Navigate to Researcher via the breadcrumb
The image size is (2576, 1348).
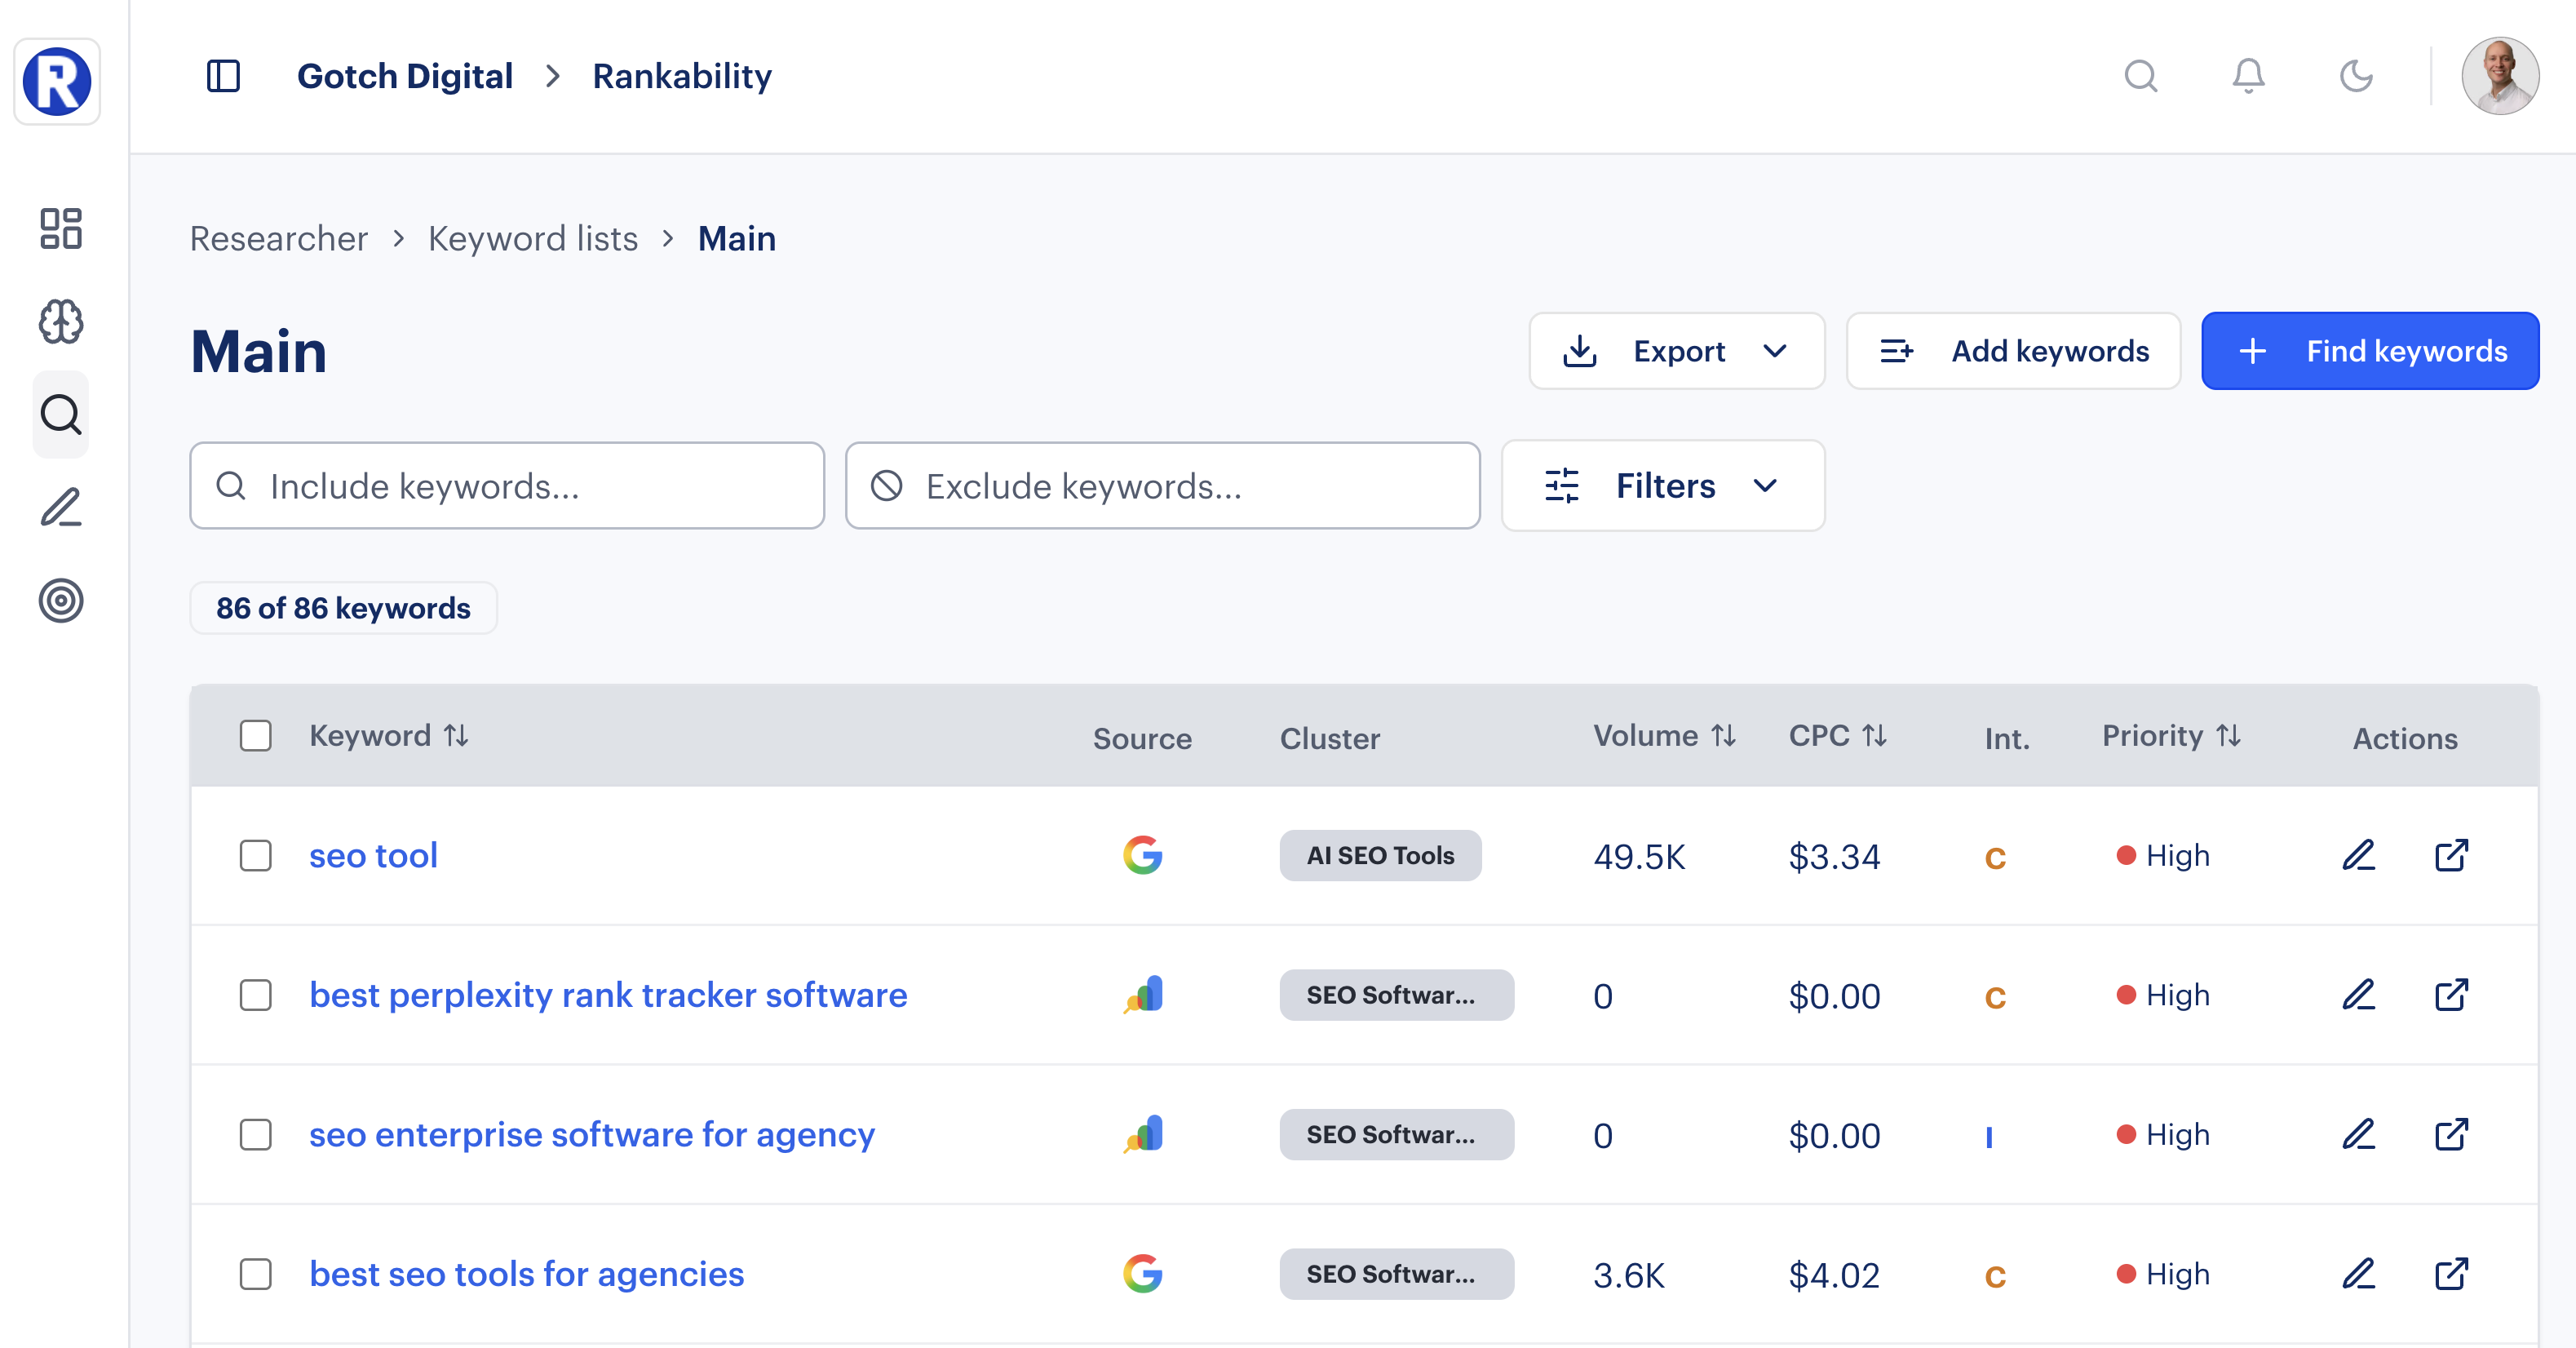[x=280, y=238]
